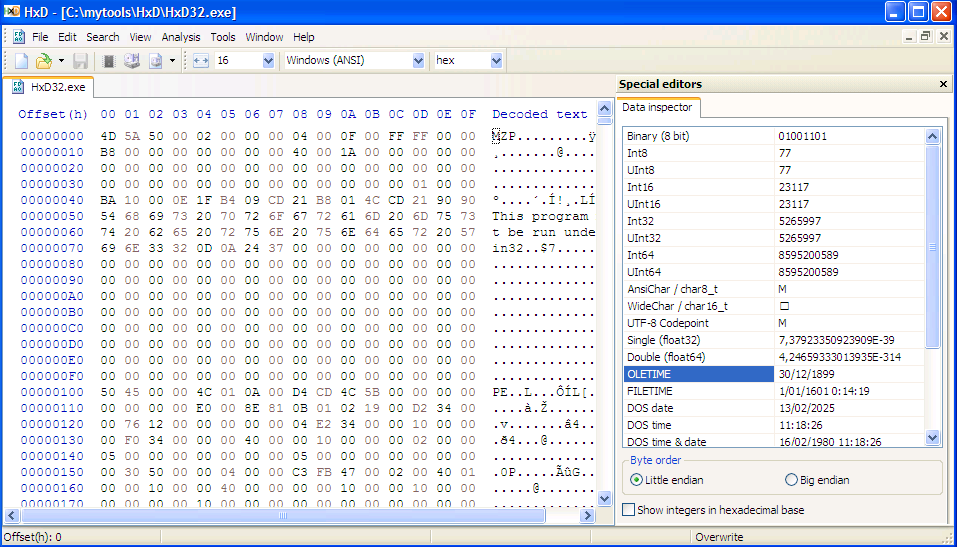The image size is (957, 547).
Task: Click Overwrite mode in status bar
Action: tap(719, 537)
